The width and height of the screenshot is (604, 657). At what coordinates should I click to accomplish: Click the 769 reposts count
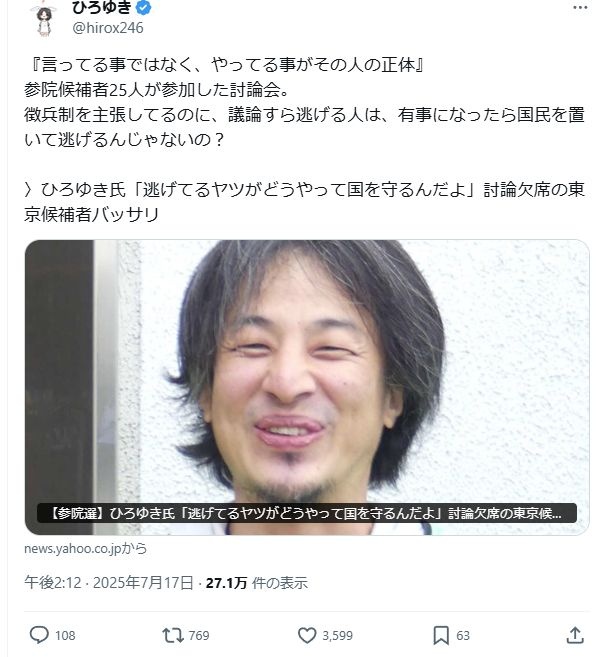coord(199,636)
